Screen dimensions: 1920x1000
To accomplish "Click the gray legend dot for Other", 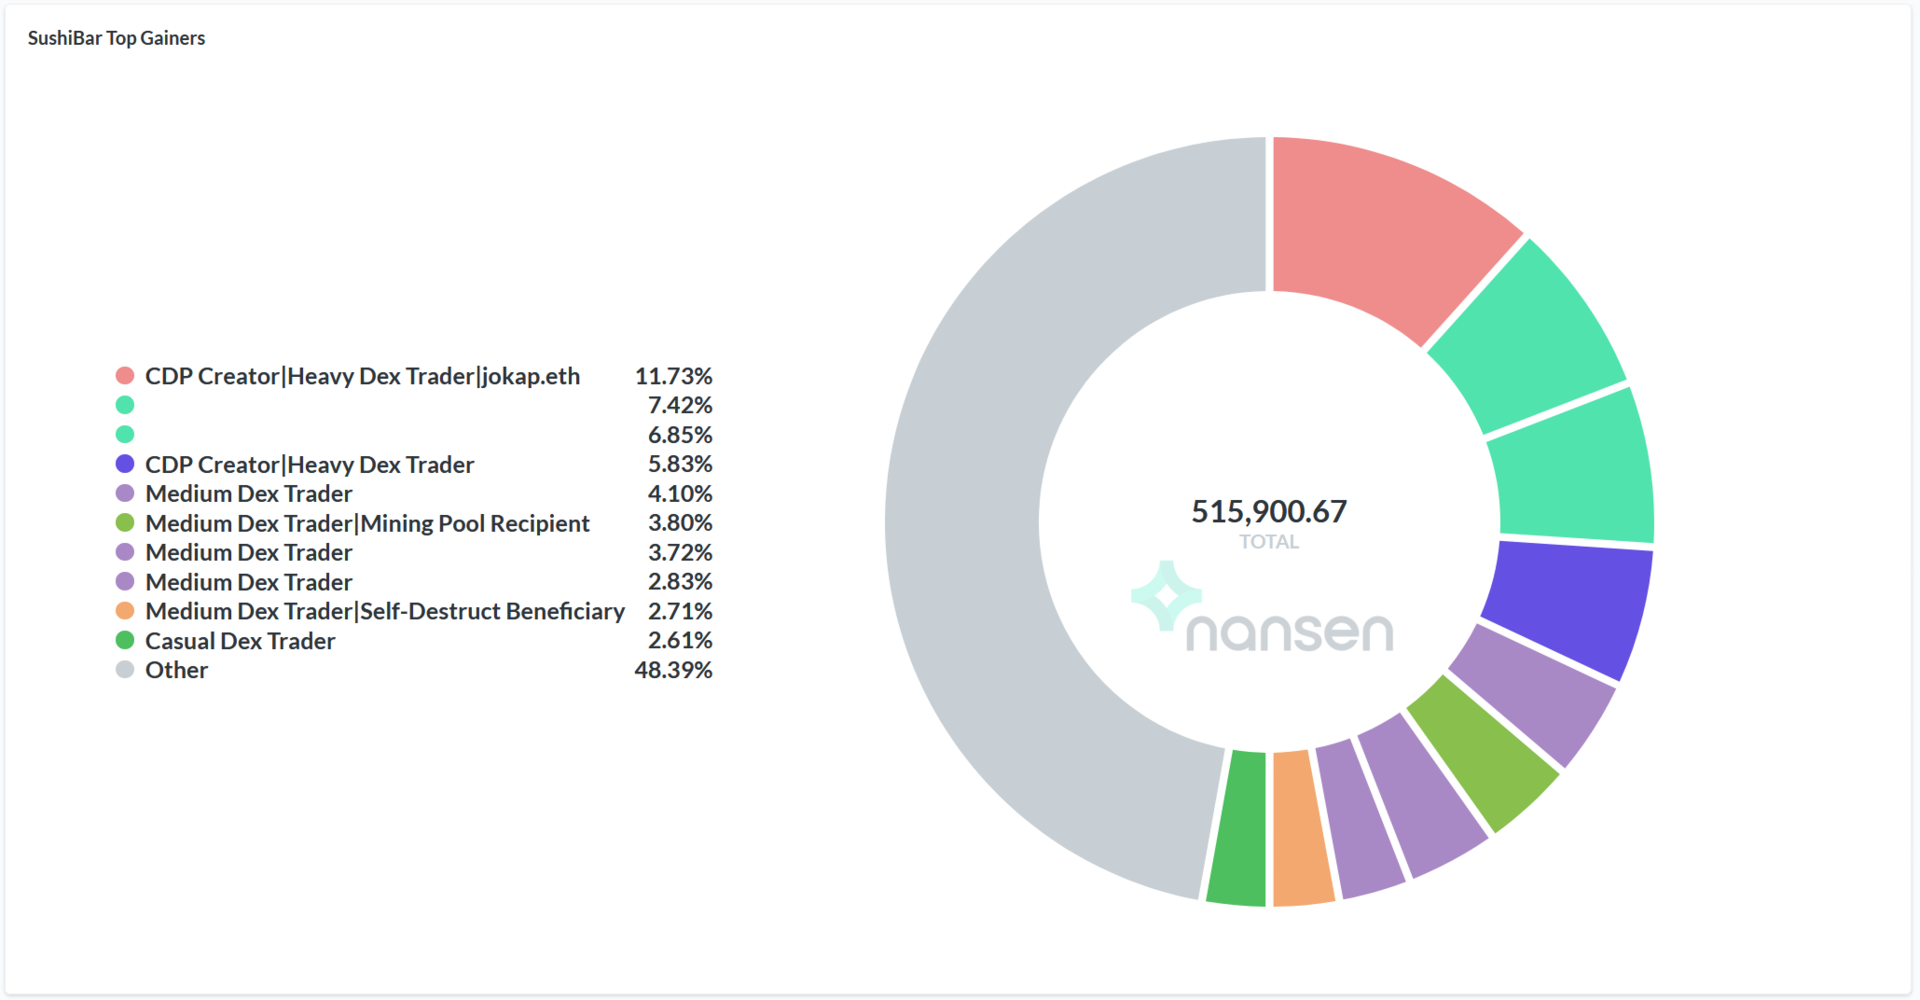I will pos(125,670).
